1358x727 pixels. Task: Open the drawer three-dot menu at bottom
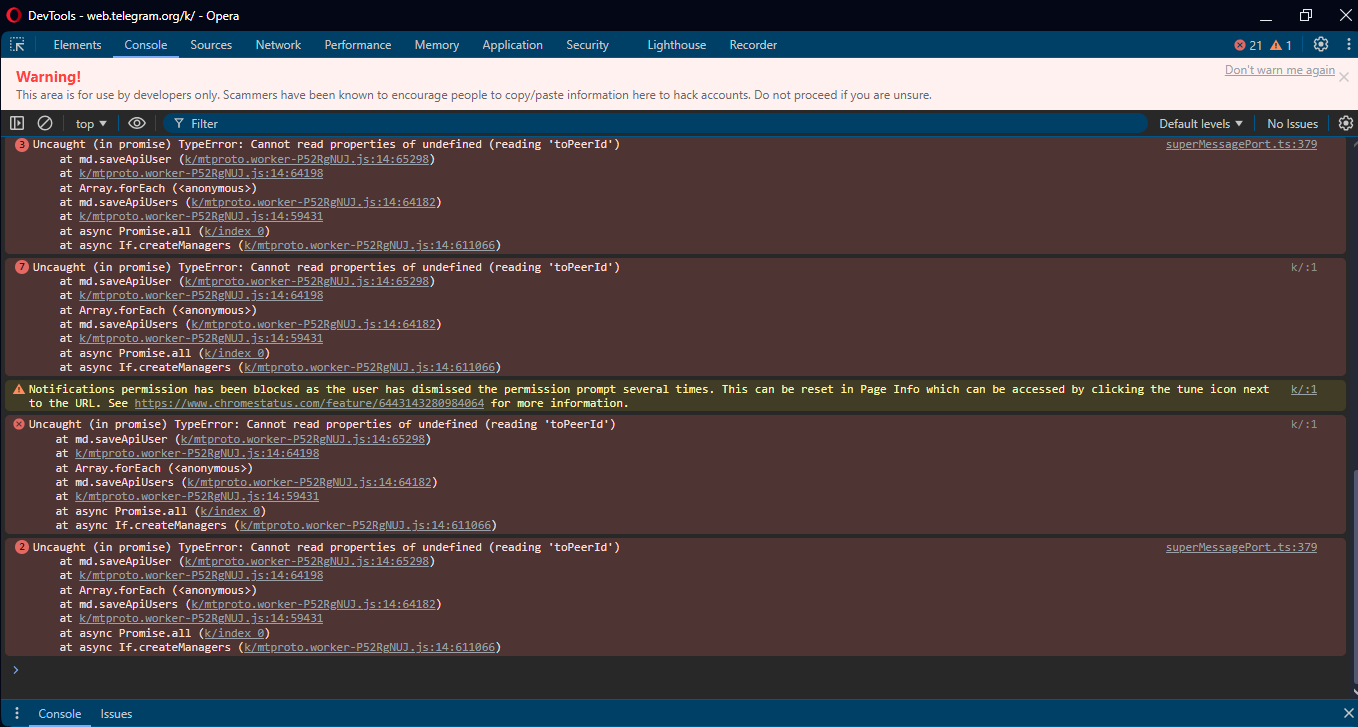[x=17, y=713]
